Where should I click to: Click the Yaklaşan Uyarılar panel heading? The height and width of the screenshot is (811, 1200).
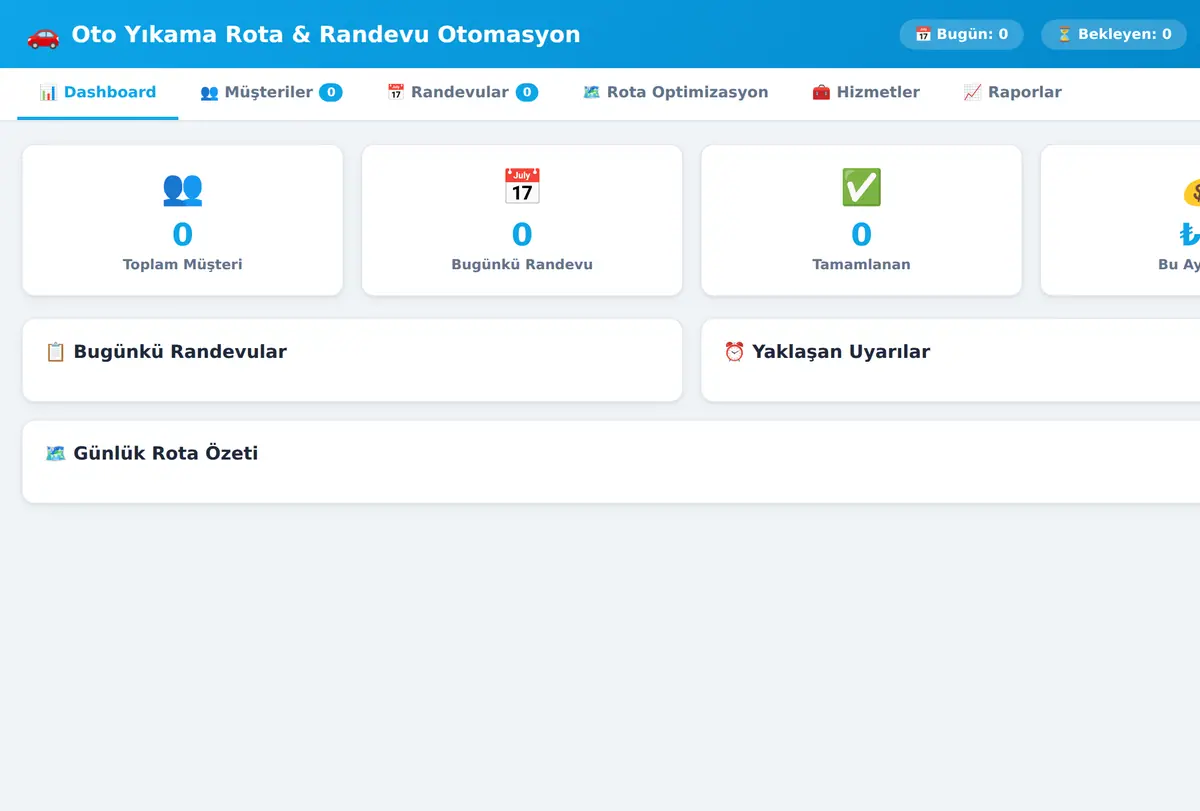[841, 352]
